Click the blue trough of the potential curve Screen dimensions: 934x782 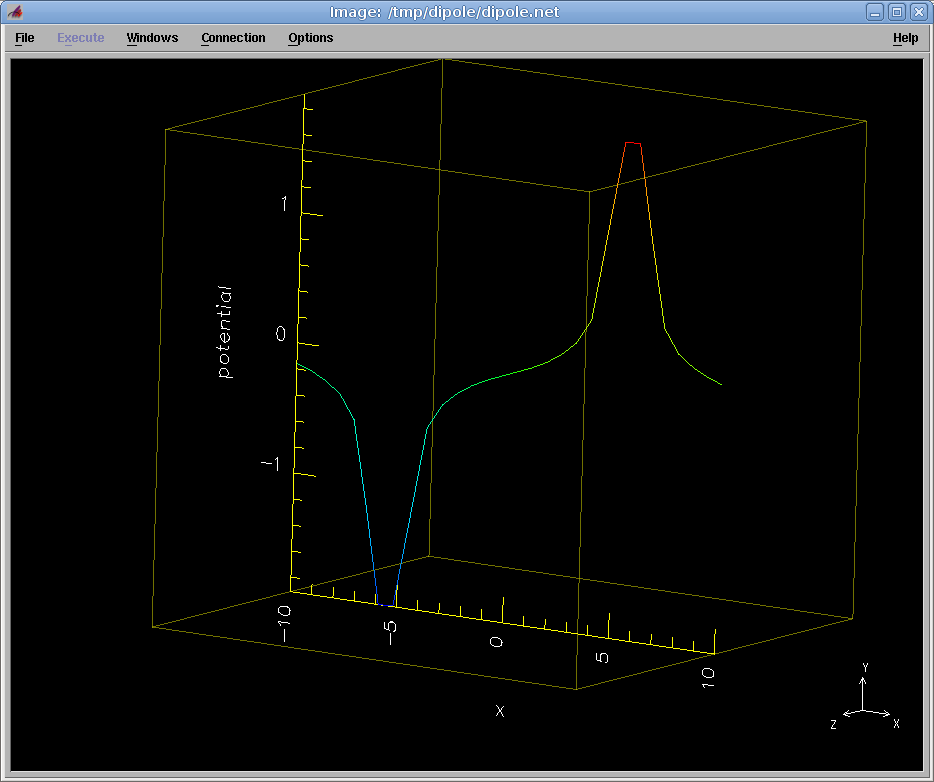(386, 602)
